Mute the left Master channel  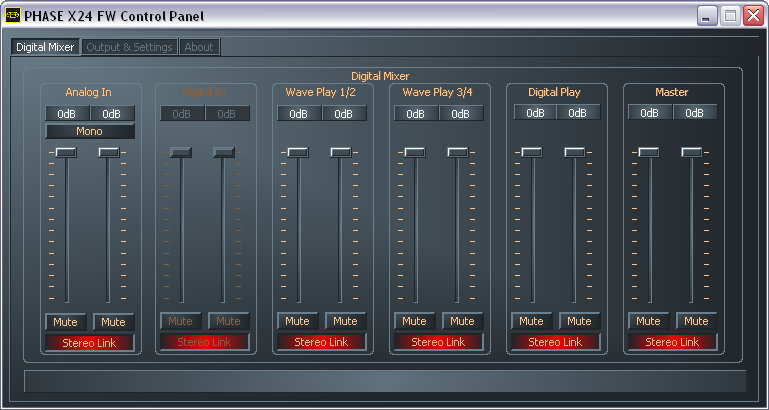pos(648,321)
